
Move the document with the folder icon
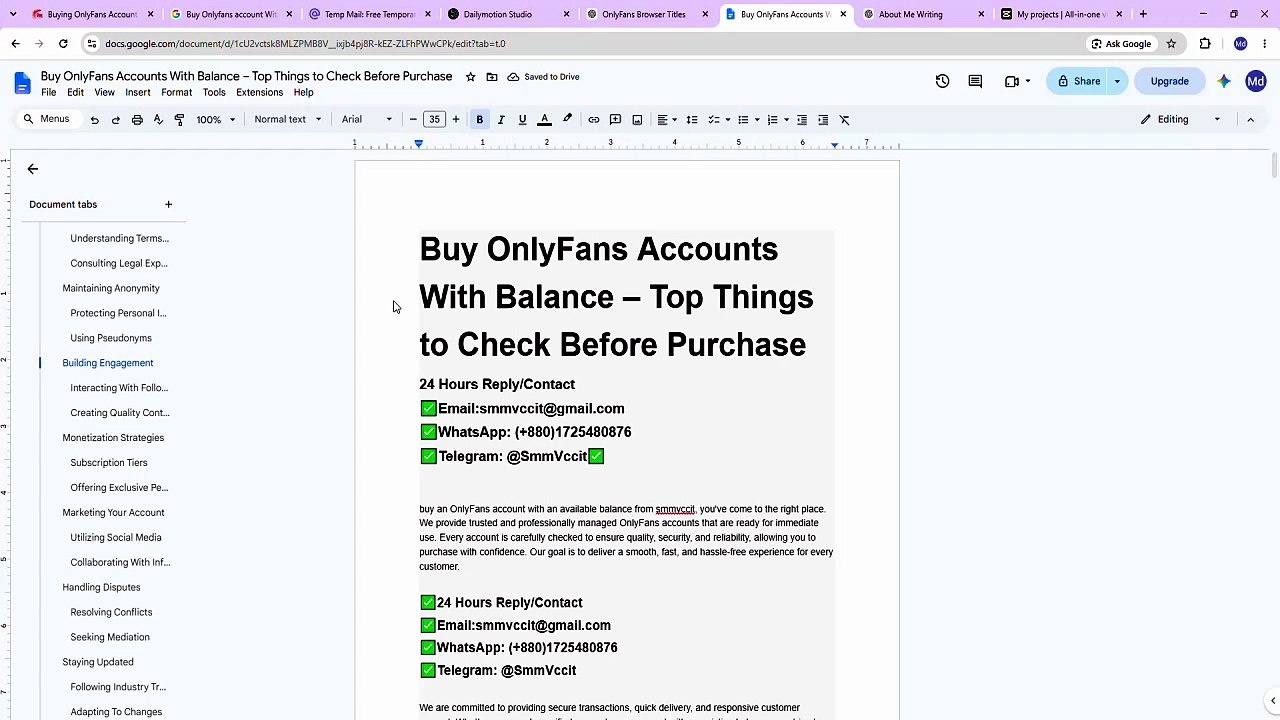click(x=492, y=77)
